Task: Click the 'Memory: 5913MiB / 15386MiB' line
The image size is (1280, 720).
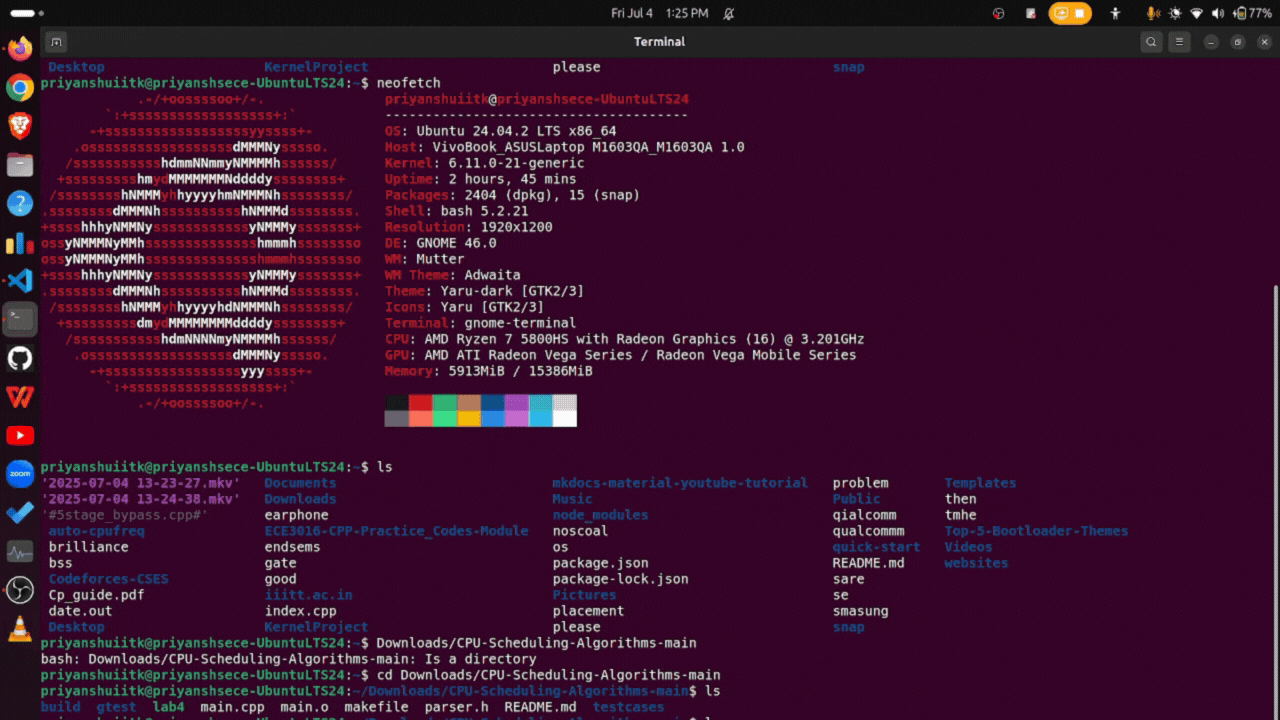Action: tap(488, 371)
